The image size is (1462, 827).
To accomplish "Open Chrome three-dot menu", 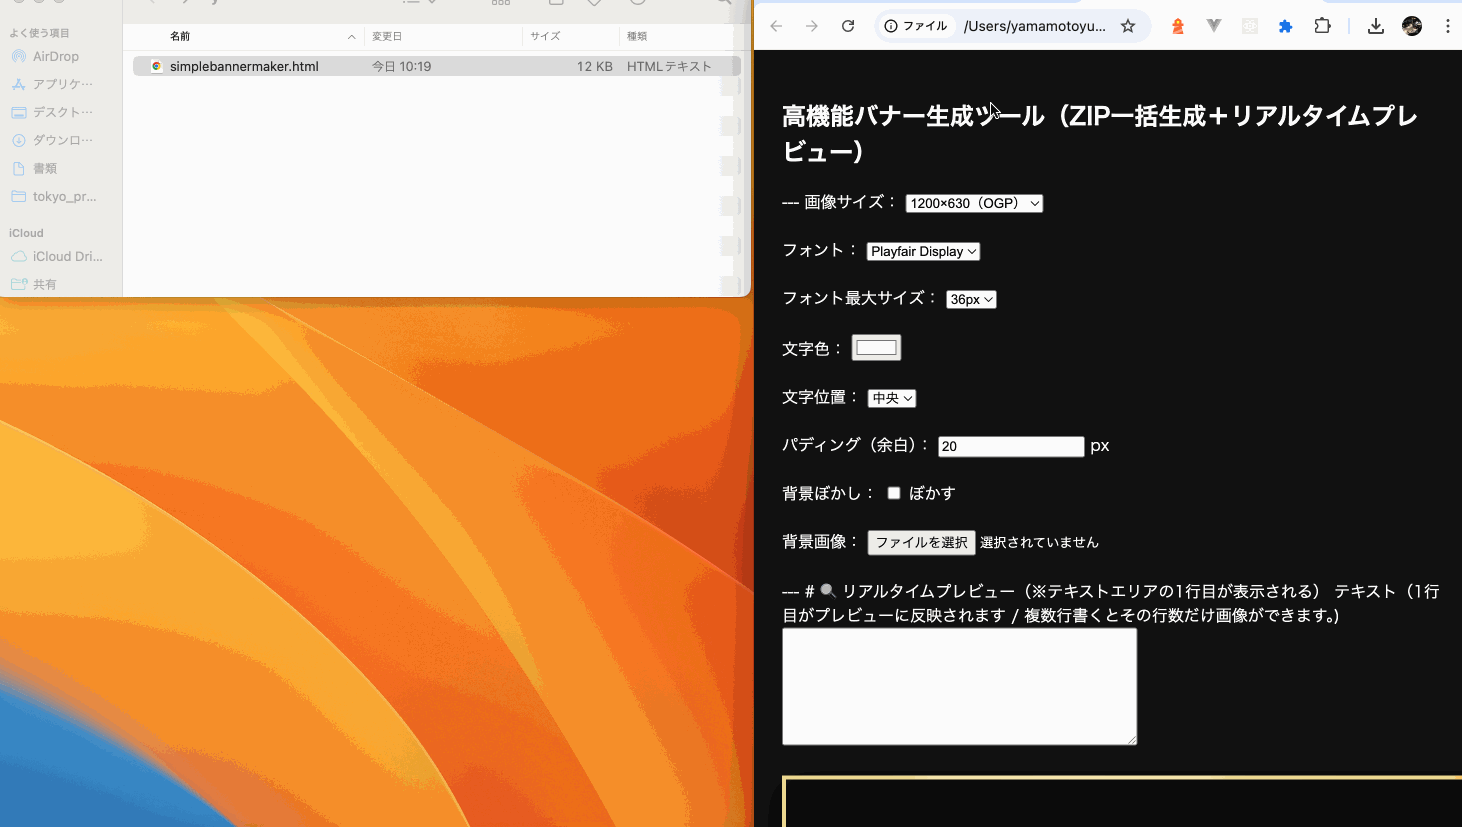I will point(1447,26).
